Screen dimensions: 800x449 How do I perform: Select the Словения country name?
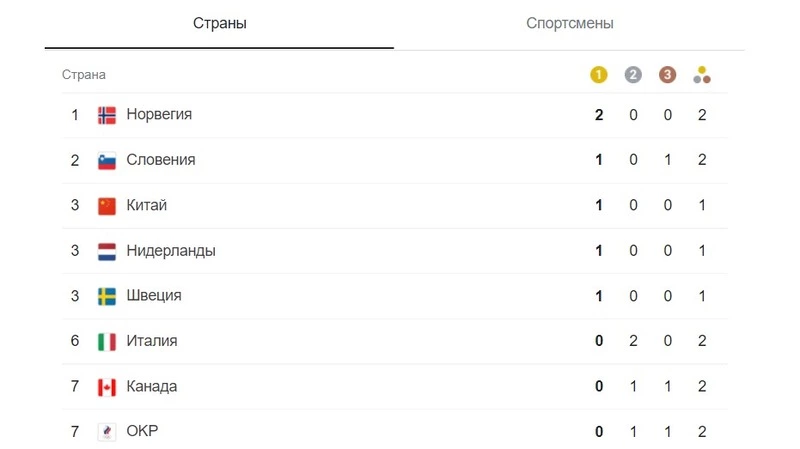click(x=160, y=160)
